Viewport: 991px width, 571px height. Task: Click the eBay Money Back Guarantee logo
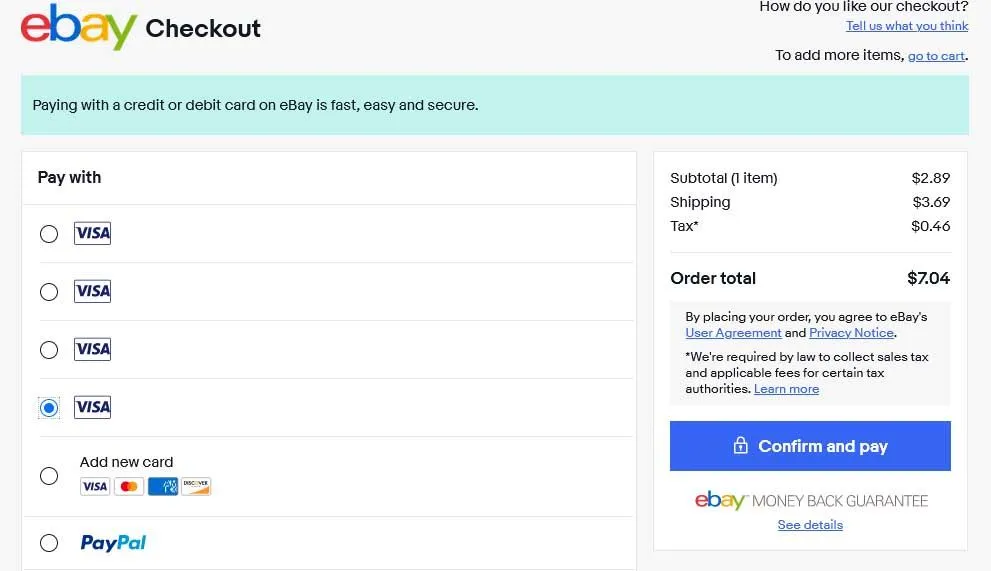(x=811, y=500)
